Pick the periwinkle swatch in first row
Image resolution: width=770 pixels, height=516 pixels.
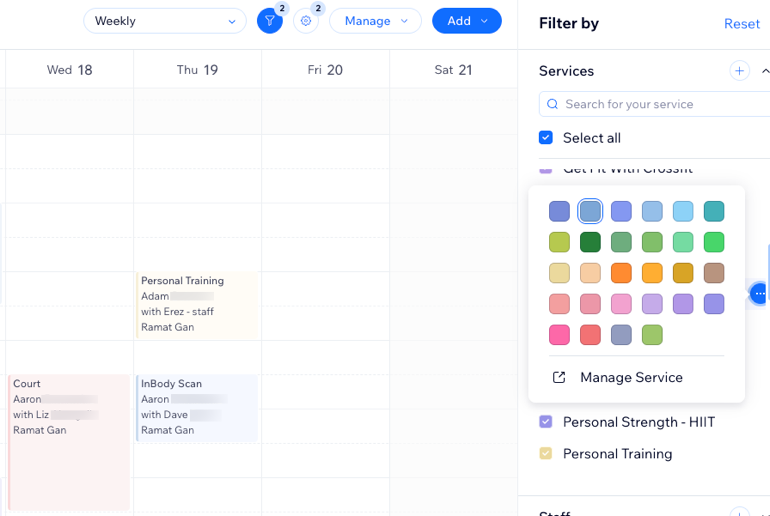click(x=621, y=211)
